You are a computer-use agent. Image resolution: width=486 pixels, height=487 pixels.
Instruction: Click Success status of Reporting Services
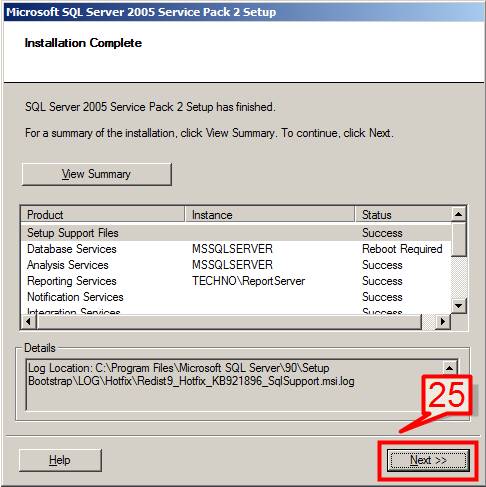(x=382, y=281)
